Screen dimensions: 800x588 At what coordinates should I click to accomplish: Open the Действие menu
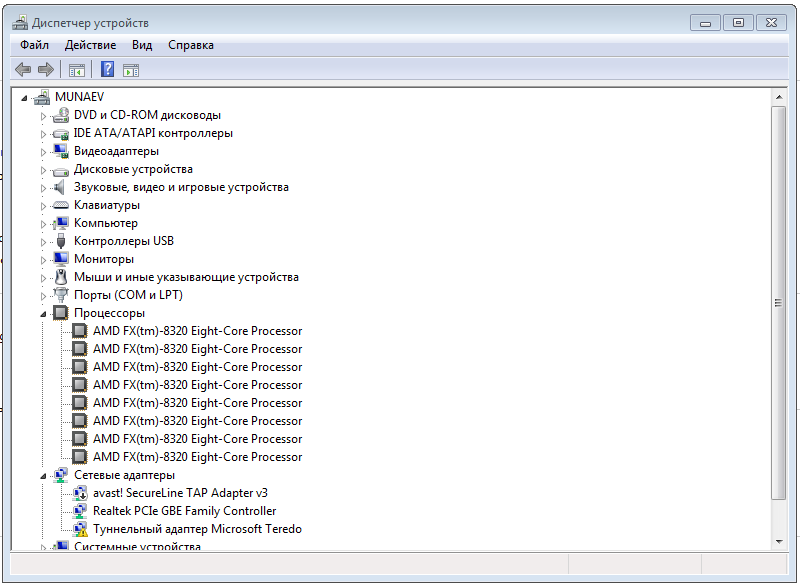pyautogui.click(x=90, y=45)
